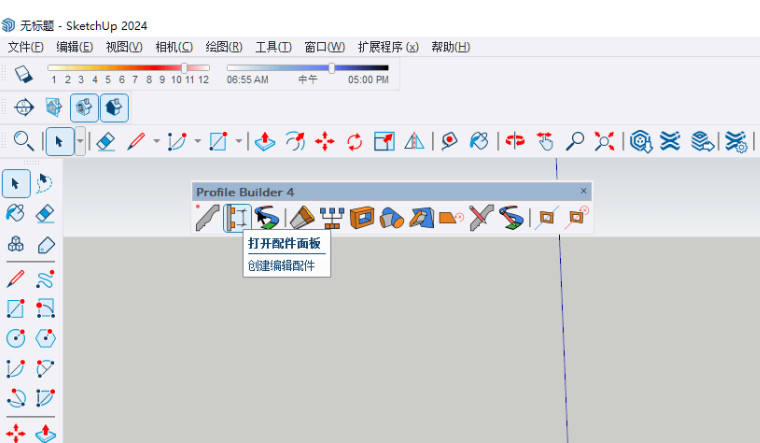Select the Freehand tool in left toolbar
The image size is (760, 443).
(x=45, y=278)
